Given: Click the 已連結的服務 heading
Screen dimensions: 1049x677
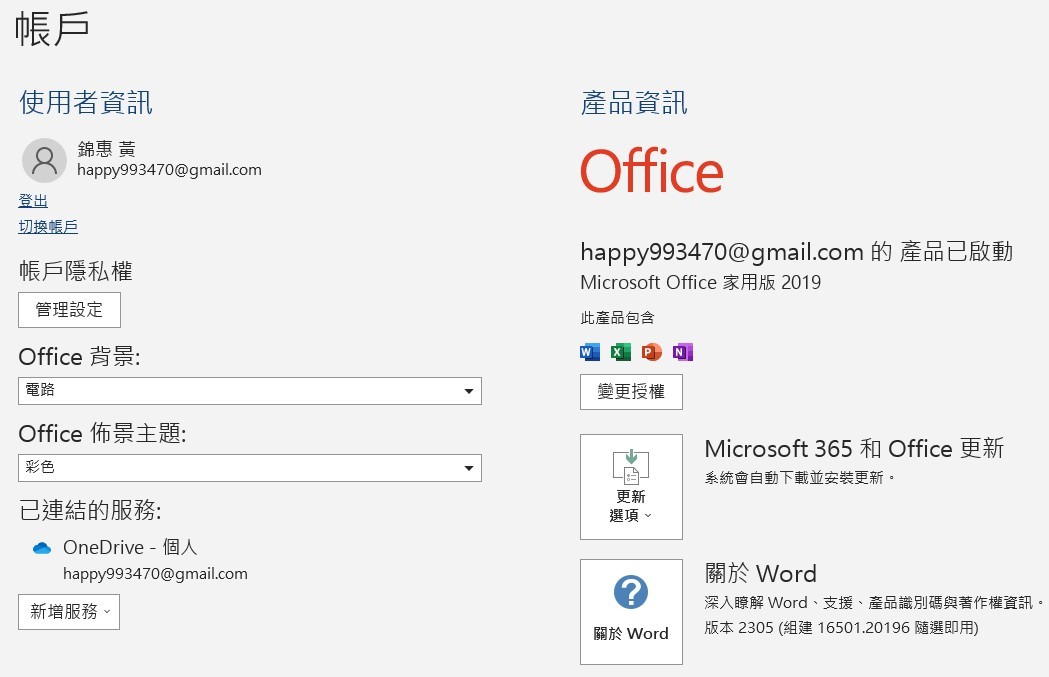Looking at the screenshot, I should tap(90, 510).
